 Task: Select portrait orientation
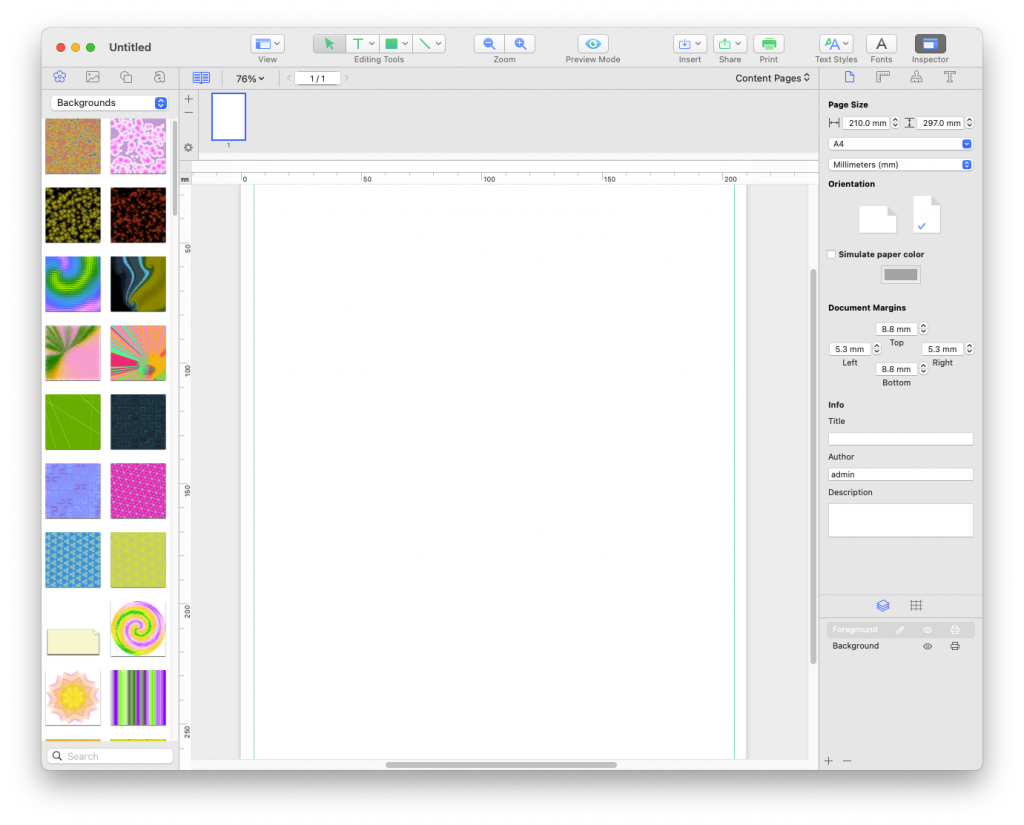(926, 214)
